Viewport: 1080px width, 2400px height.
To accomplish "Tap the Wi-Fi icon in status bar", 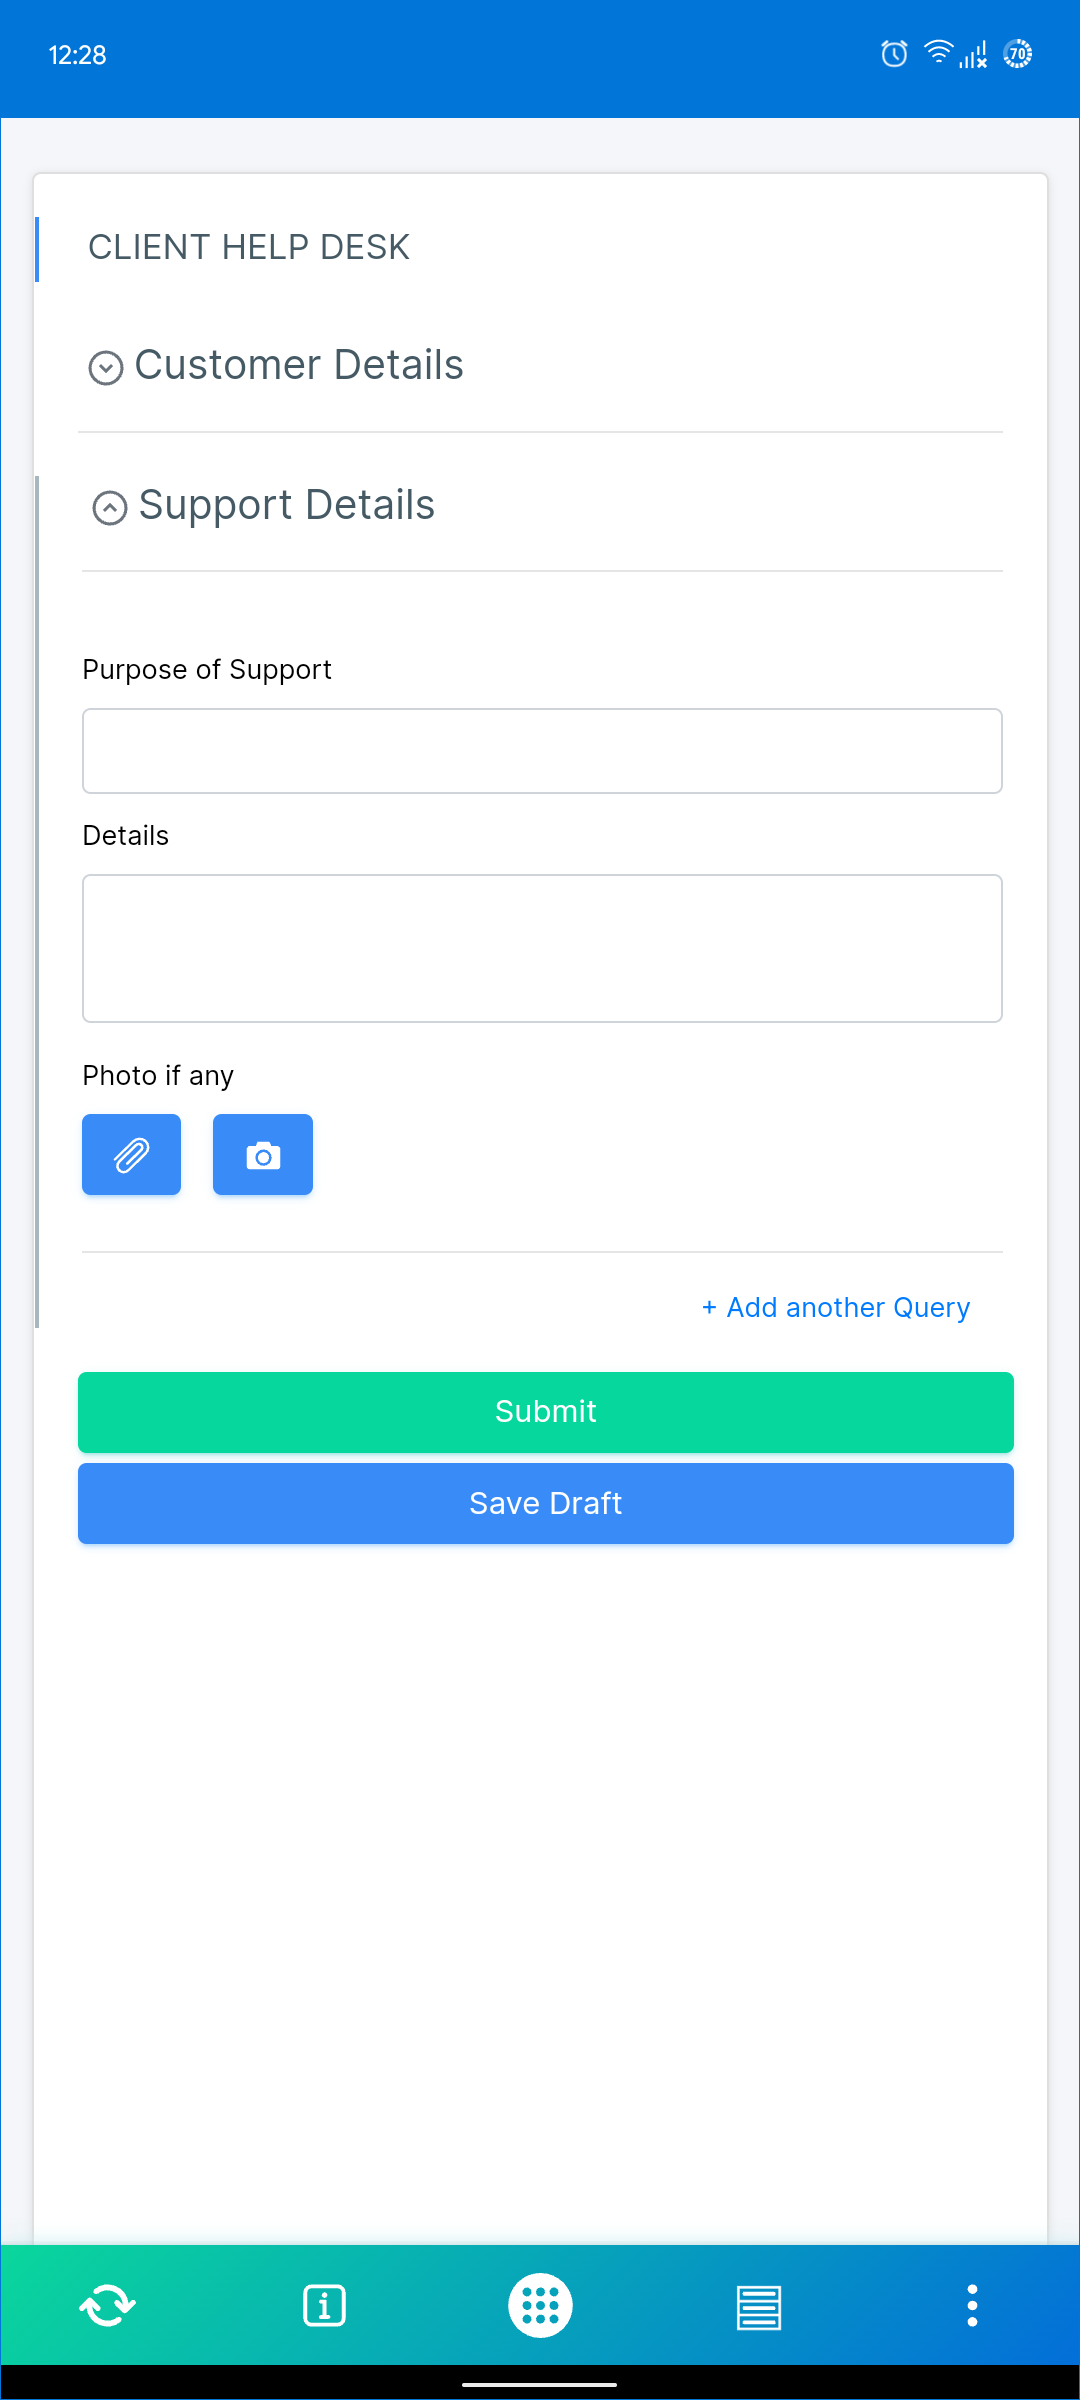I will click(937, 55).
